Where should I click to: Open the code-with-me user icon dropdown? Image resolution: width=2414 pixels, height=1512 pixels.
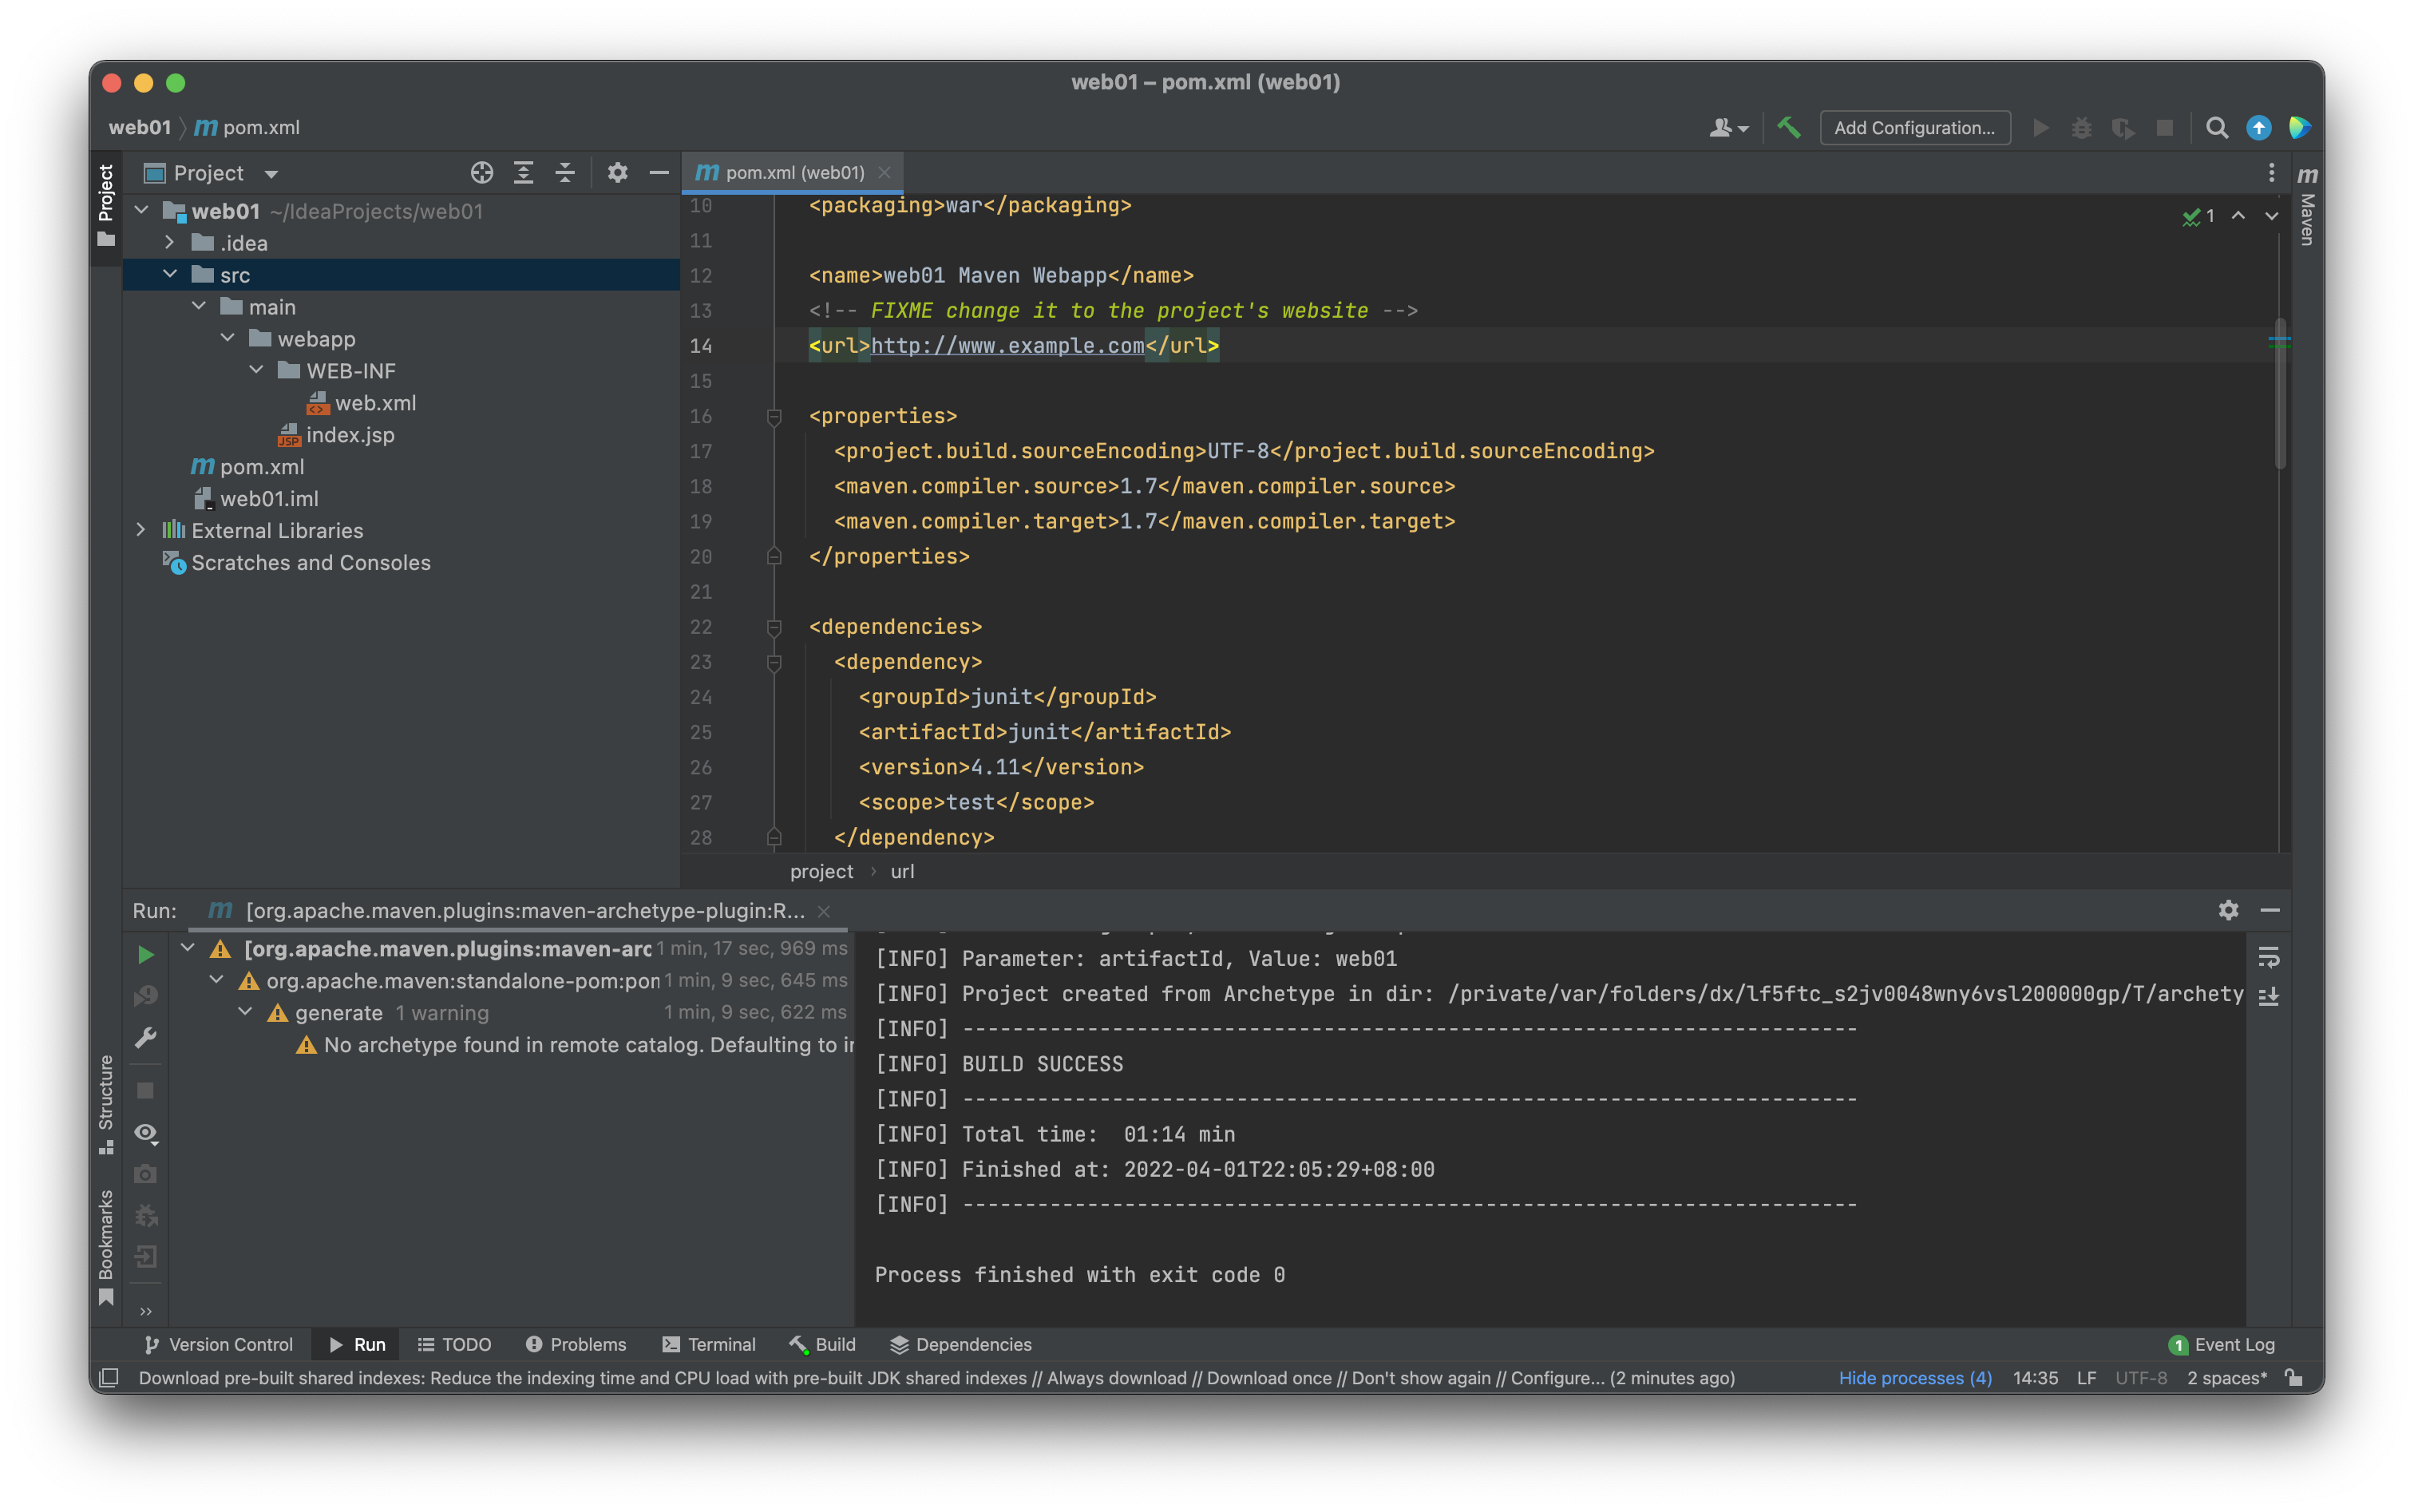click(x=1728, y=128)
